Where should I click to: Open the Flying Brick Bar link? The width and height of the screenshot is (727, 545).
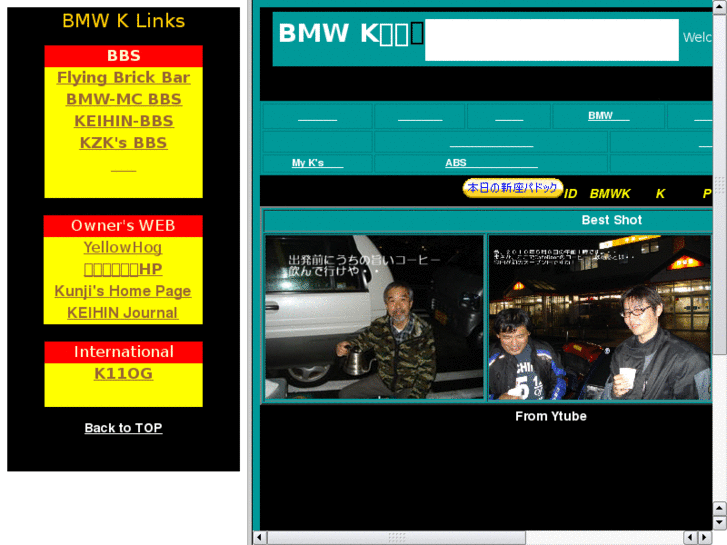click(x=123, y=77)
